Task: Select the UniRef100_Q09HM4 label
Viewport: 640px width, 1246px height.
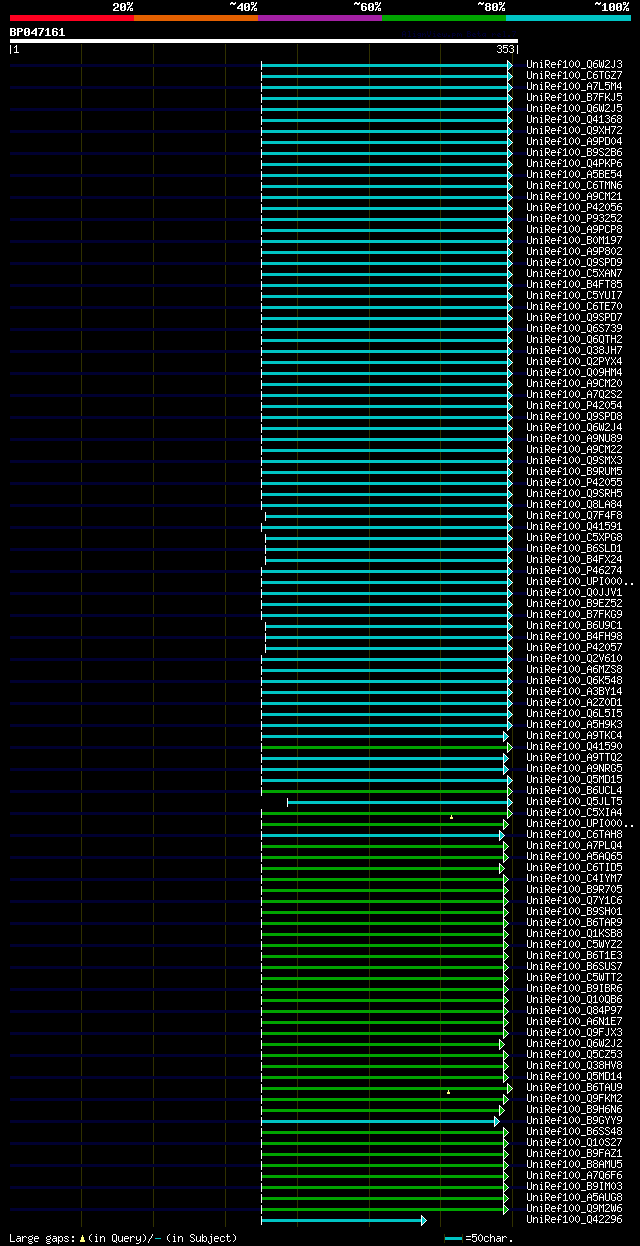Action: (x=574, y=372)
